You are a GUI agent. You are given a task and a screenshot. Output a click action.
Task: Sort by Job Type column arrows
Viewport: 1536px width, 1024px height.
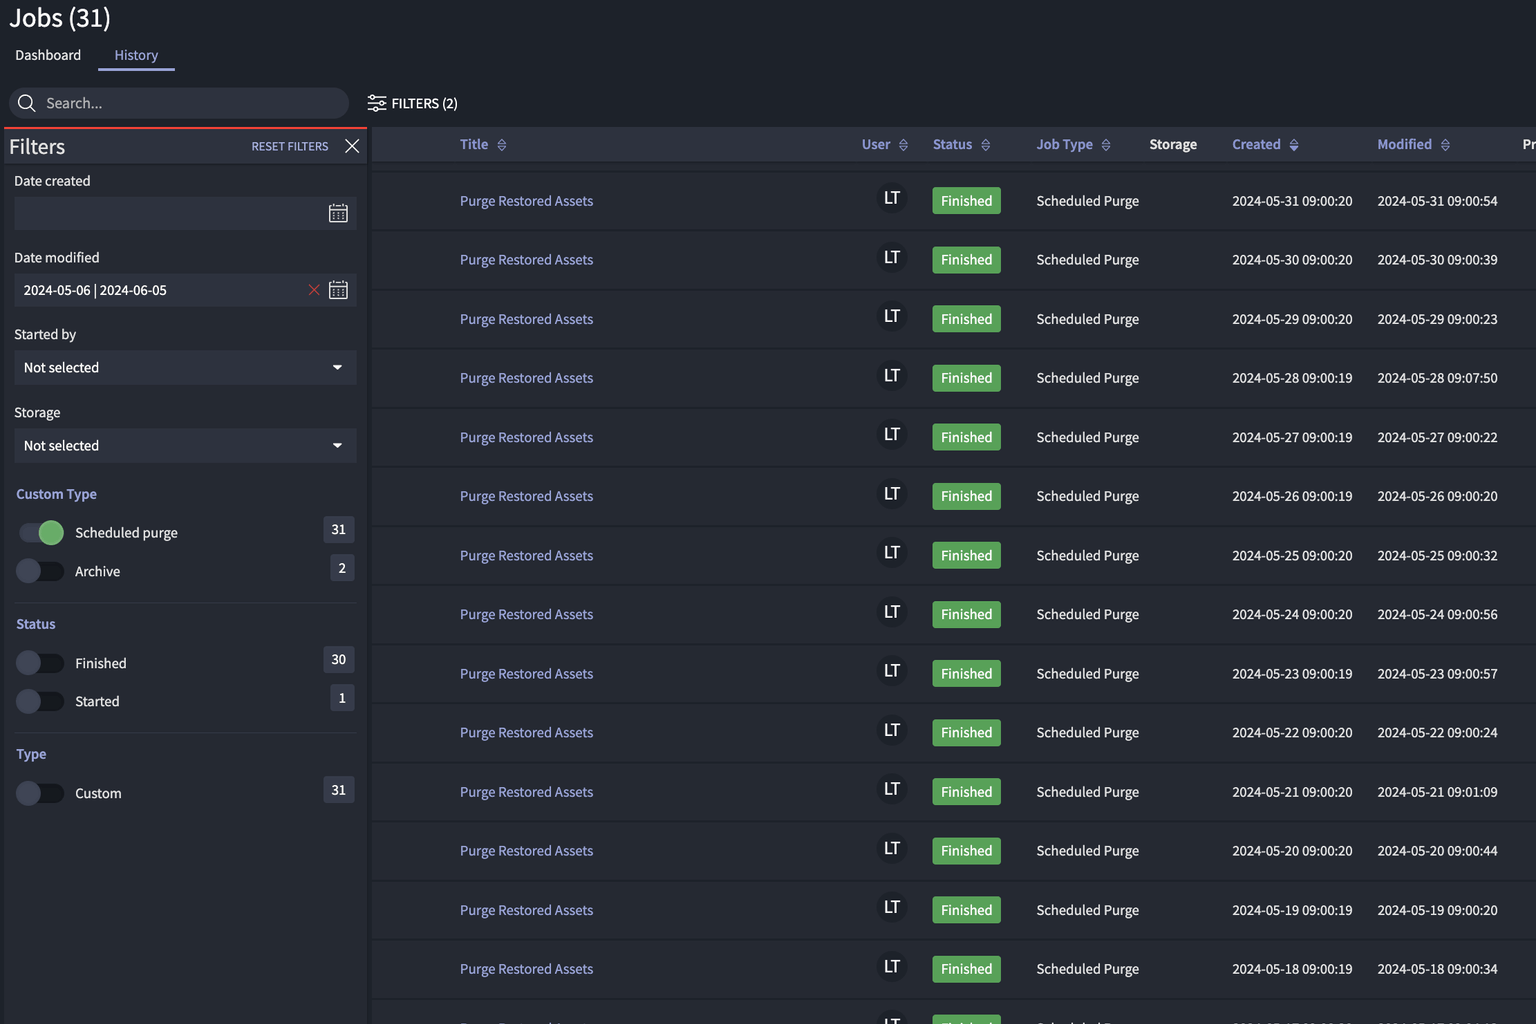(x=1106, y=145)
